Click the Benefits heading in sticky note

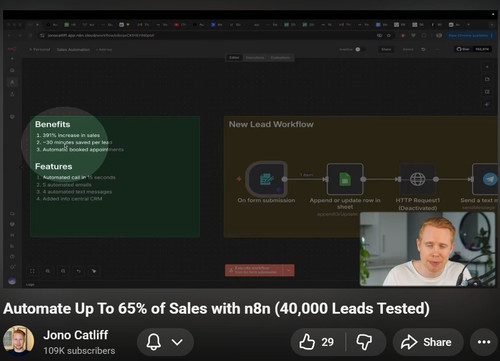tap(53, 124)
